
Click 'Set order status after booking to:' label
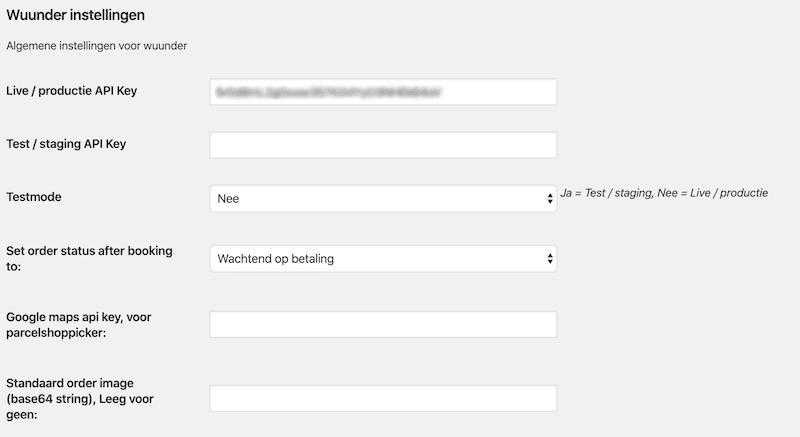(89, 259)
